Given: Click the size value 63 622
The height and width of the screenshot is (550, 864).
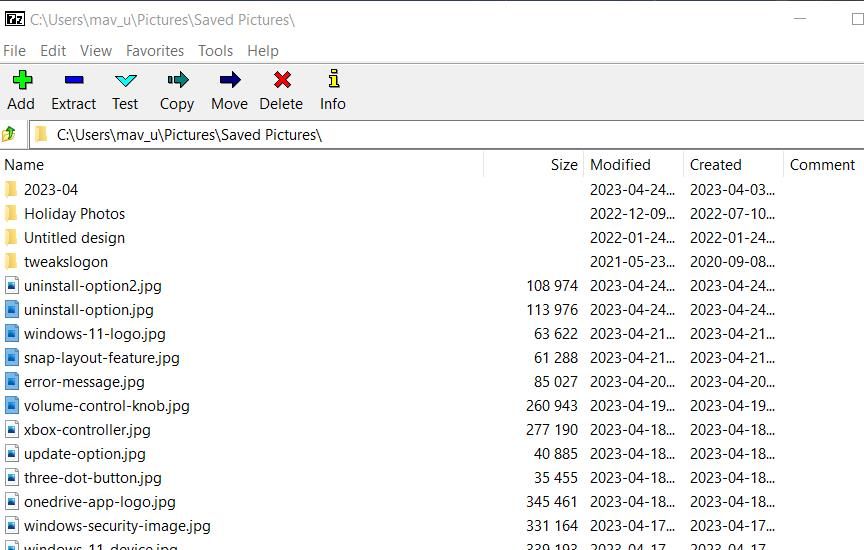Looking at the screenshot, I should click(556, 333).
